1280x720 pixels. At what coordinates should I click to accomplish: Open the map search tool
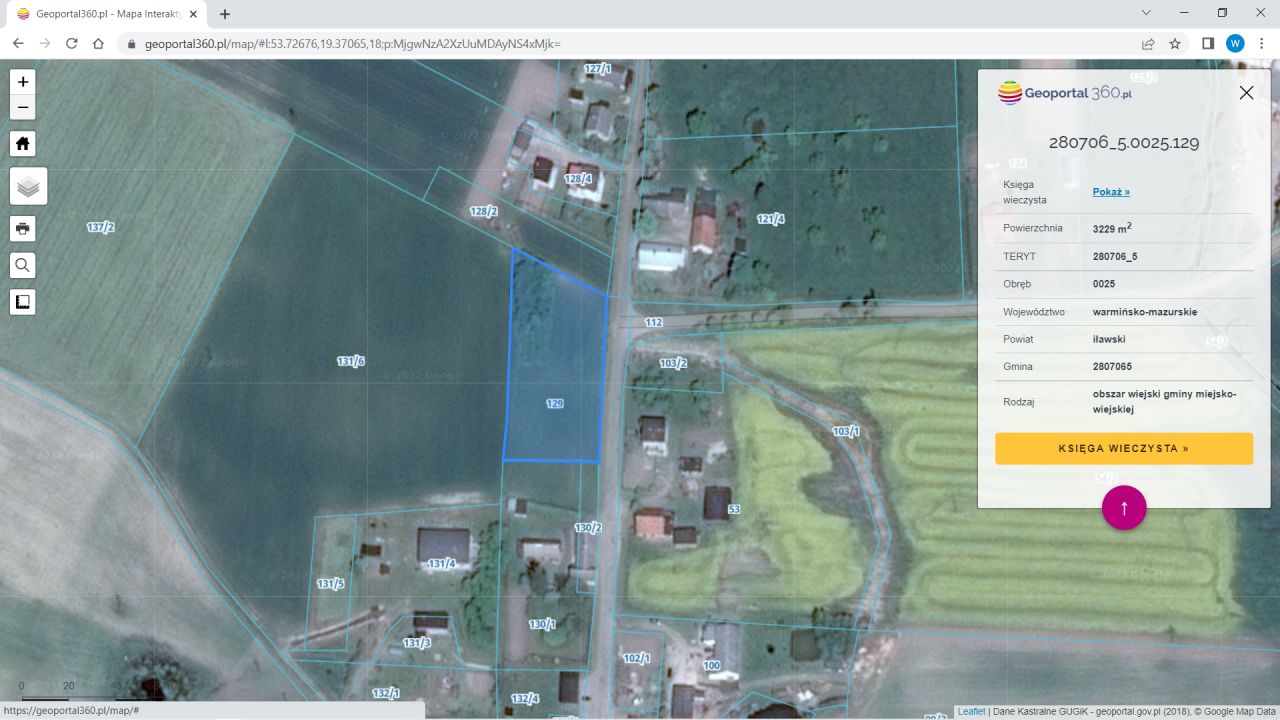click(23, 265)
